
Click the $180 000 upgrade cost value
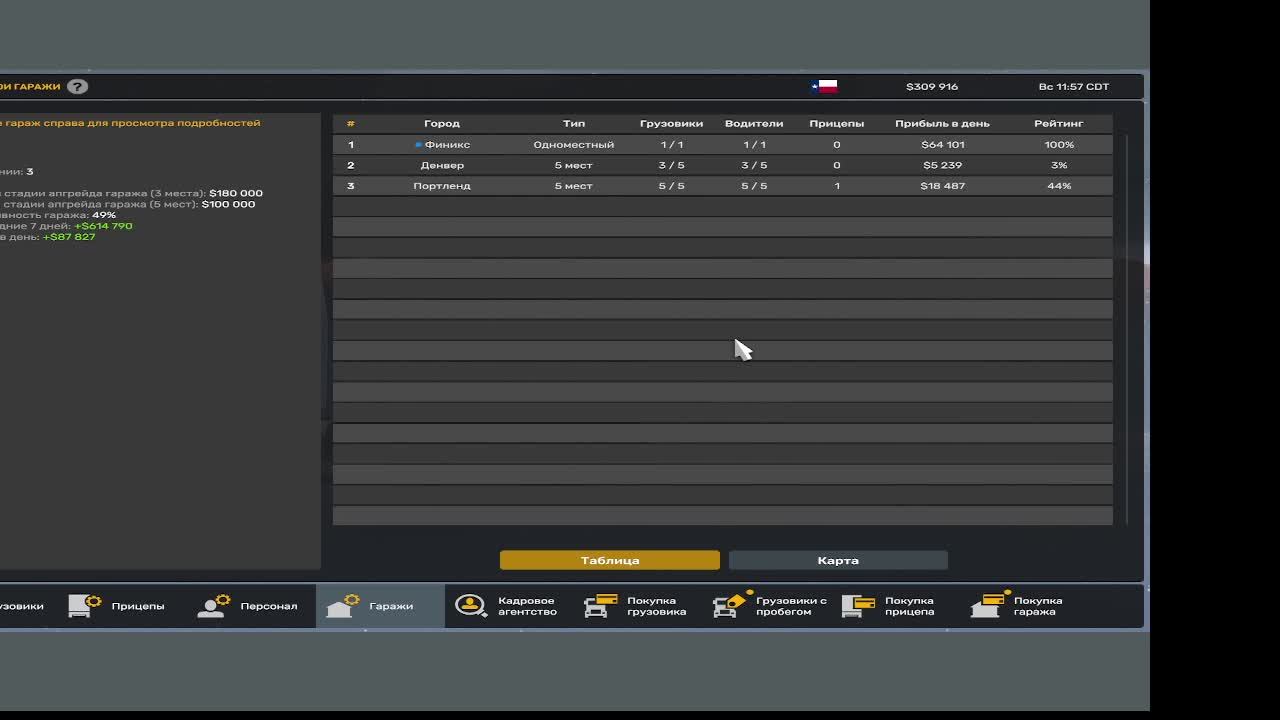point(236,193)
